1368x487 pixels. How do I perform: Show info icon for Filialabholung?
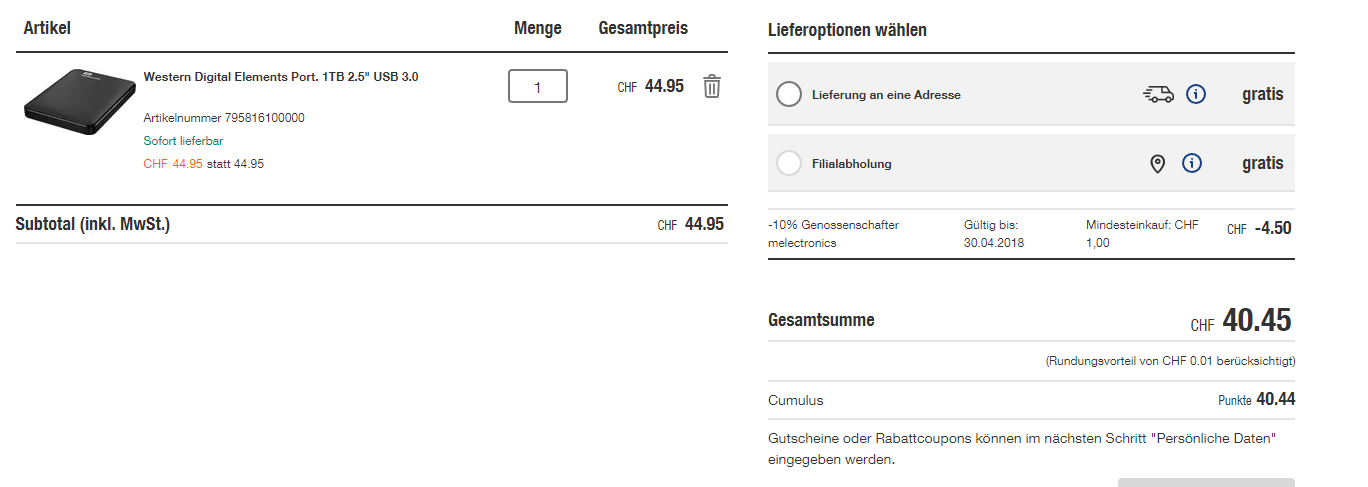(1192, 163)
